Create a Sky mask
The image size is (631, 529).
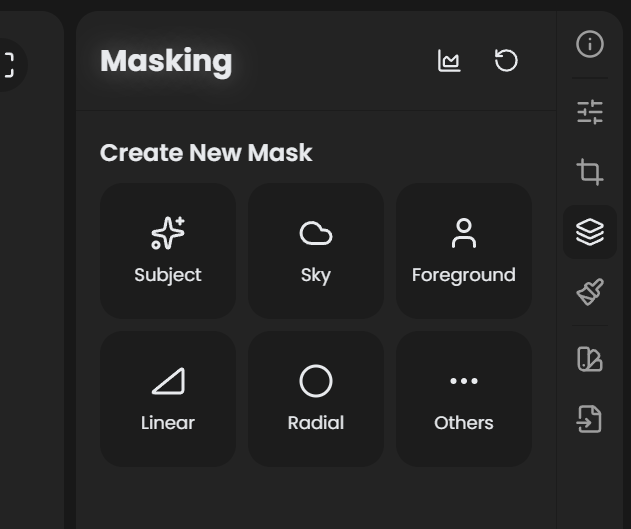[x=316, y=250]
